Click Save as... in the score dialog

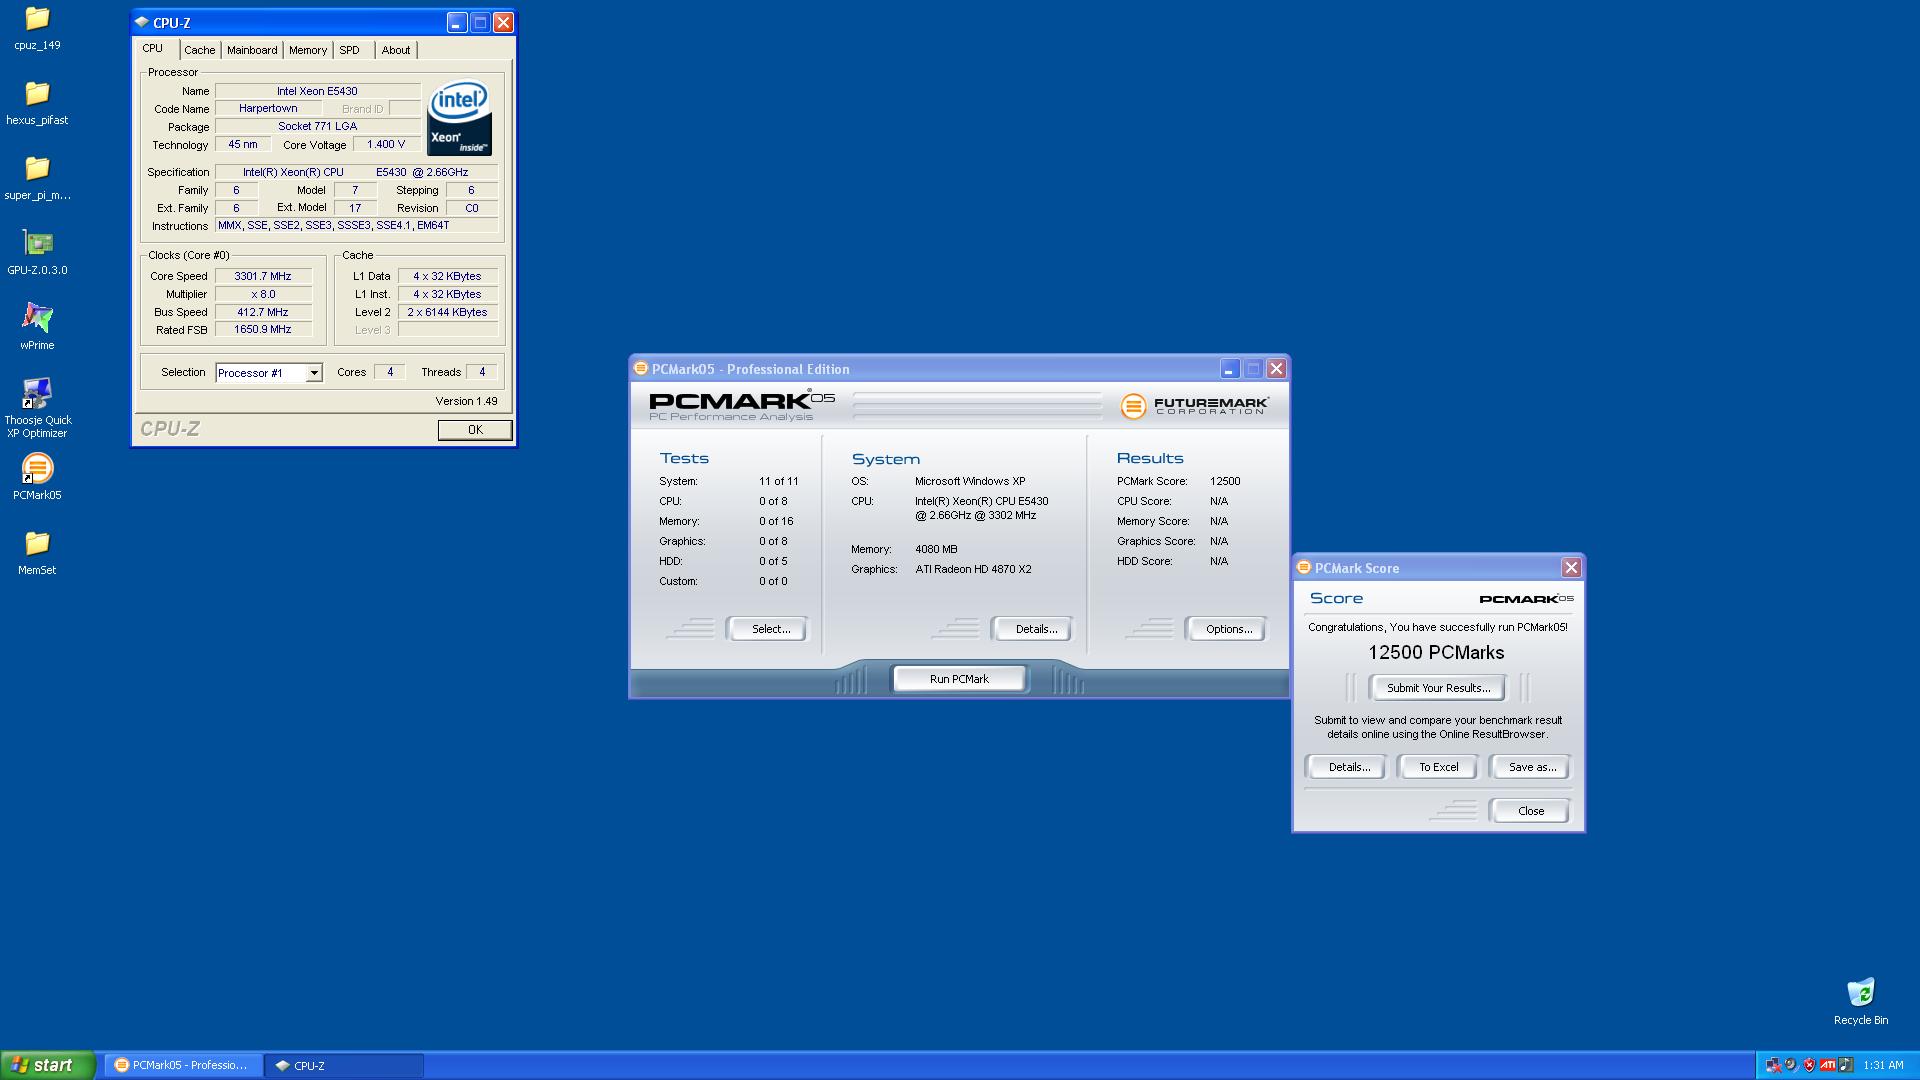(x=1531, y=767)
